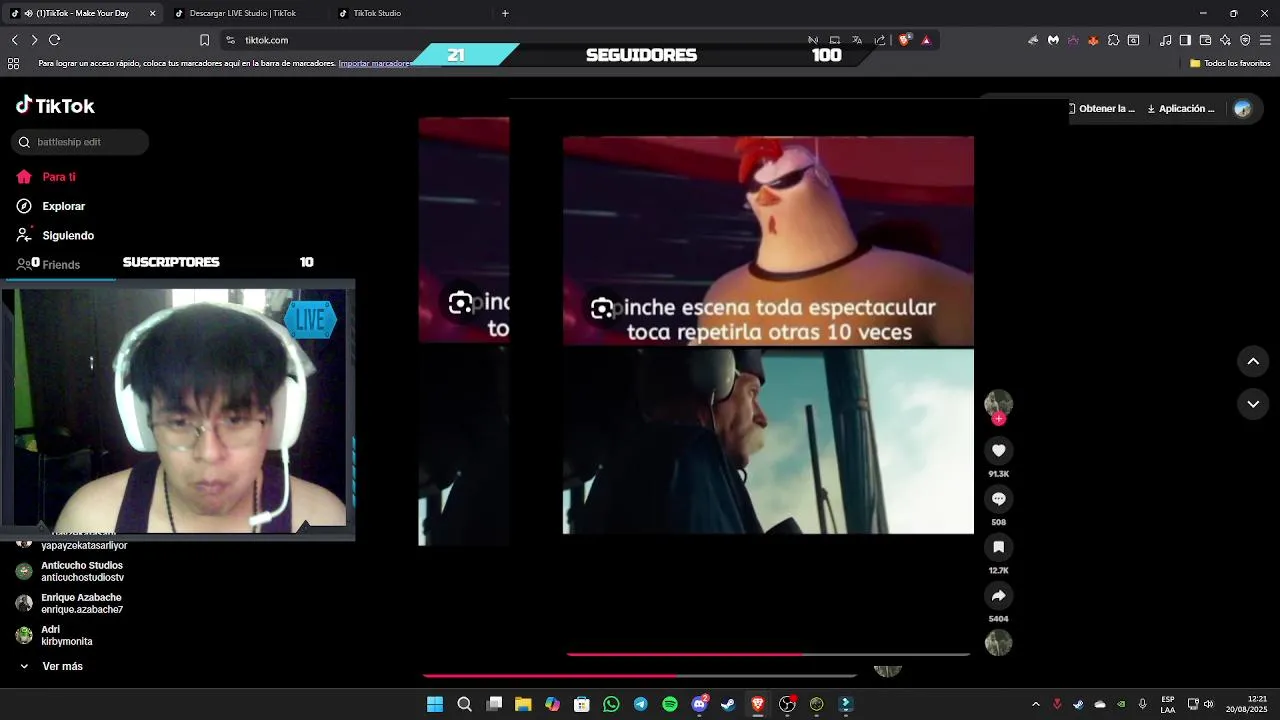
Task: Open the spinning sound disc thumbnail
Action: (x=998, y=643)
